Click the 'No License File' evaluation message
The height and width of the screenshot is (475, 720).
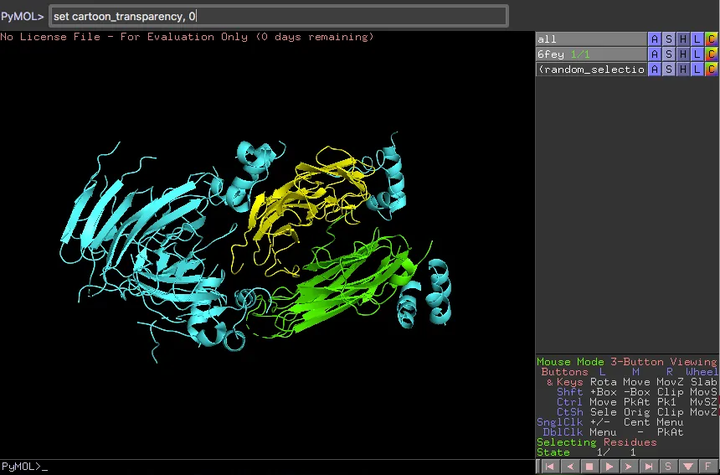(187, 37)
